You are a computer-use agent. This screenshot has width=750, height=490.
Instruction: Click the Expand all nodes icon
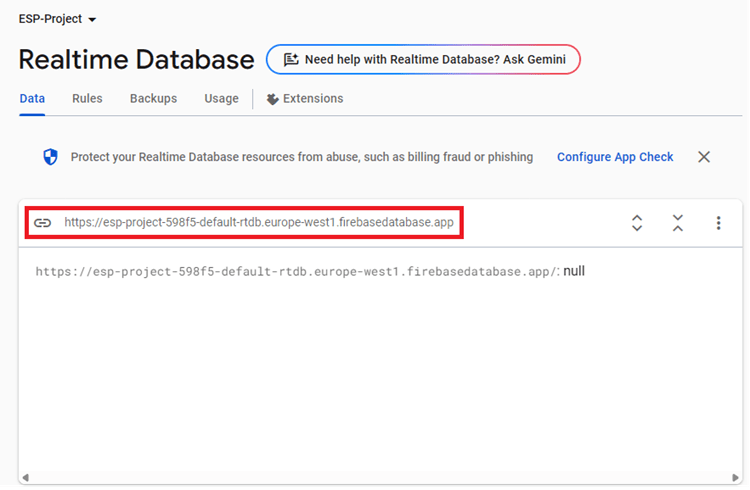(637, 223)
